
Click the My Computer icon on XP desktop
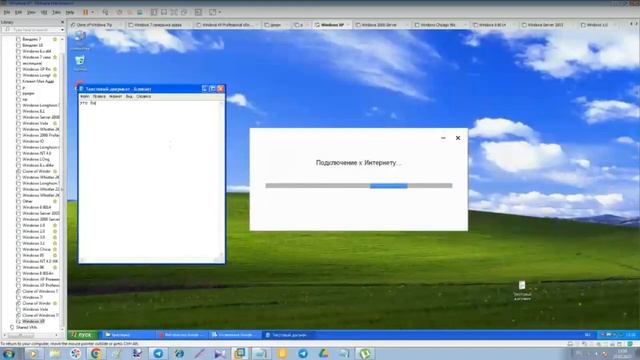(x=80, y=40)
